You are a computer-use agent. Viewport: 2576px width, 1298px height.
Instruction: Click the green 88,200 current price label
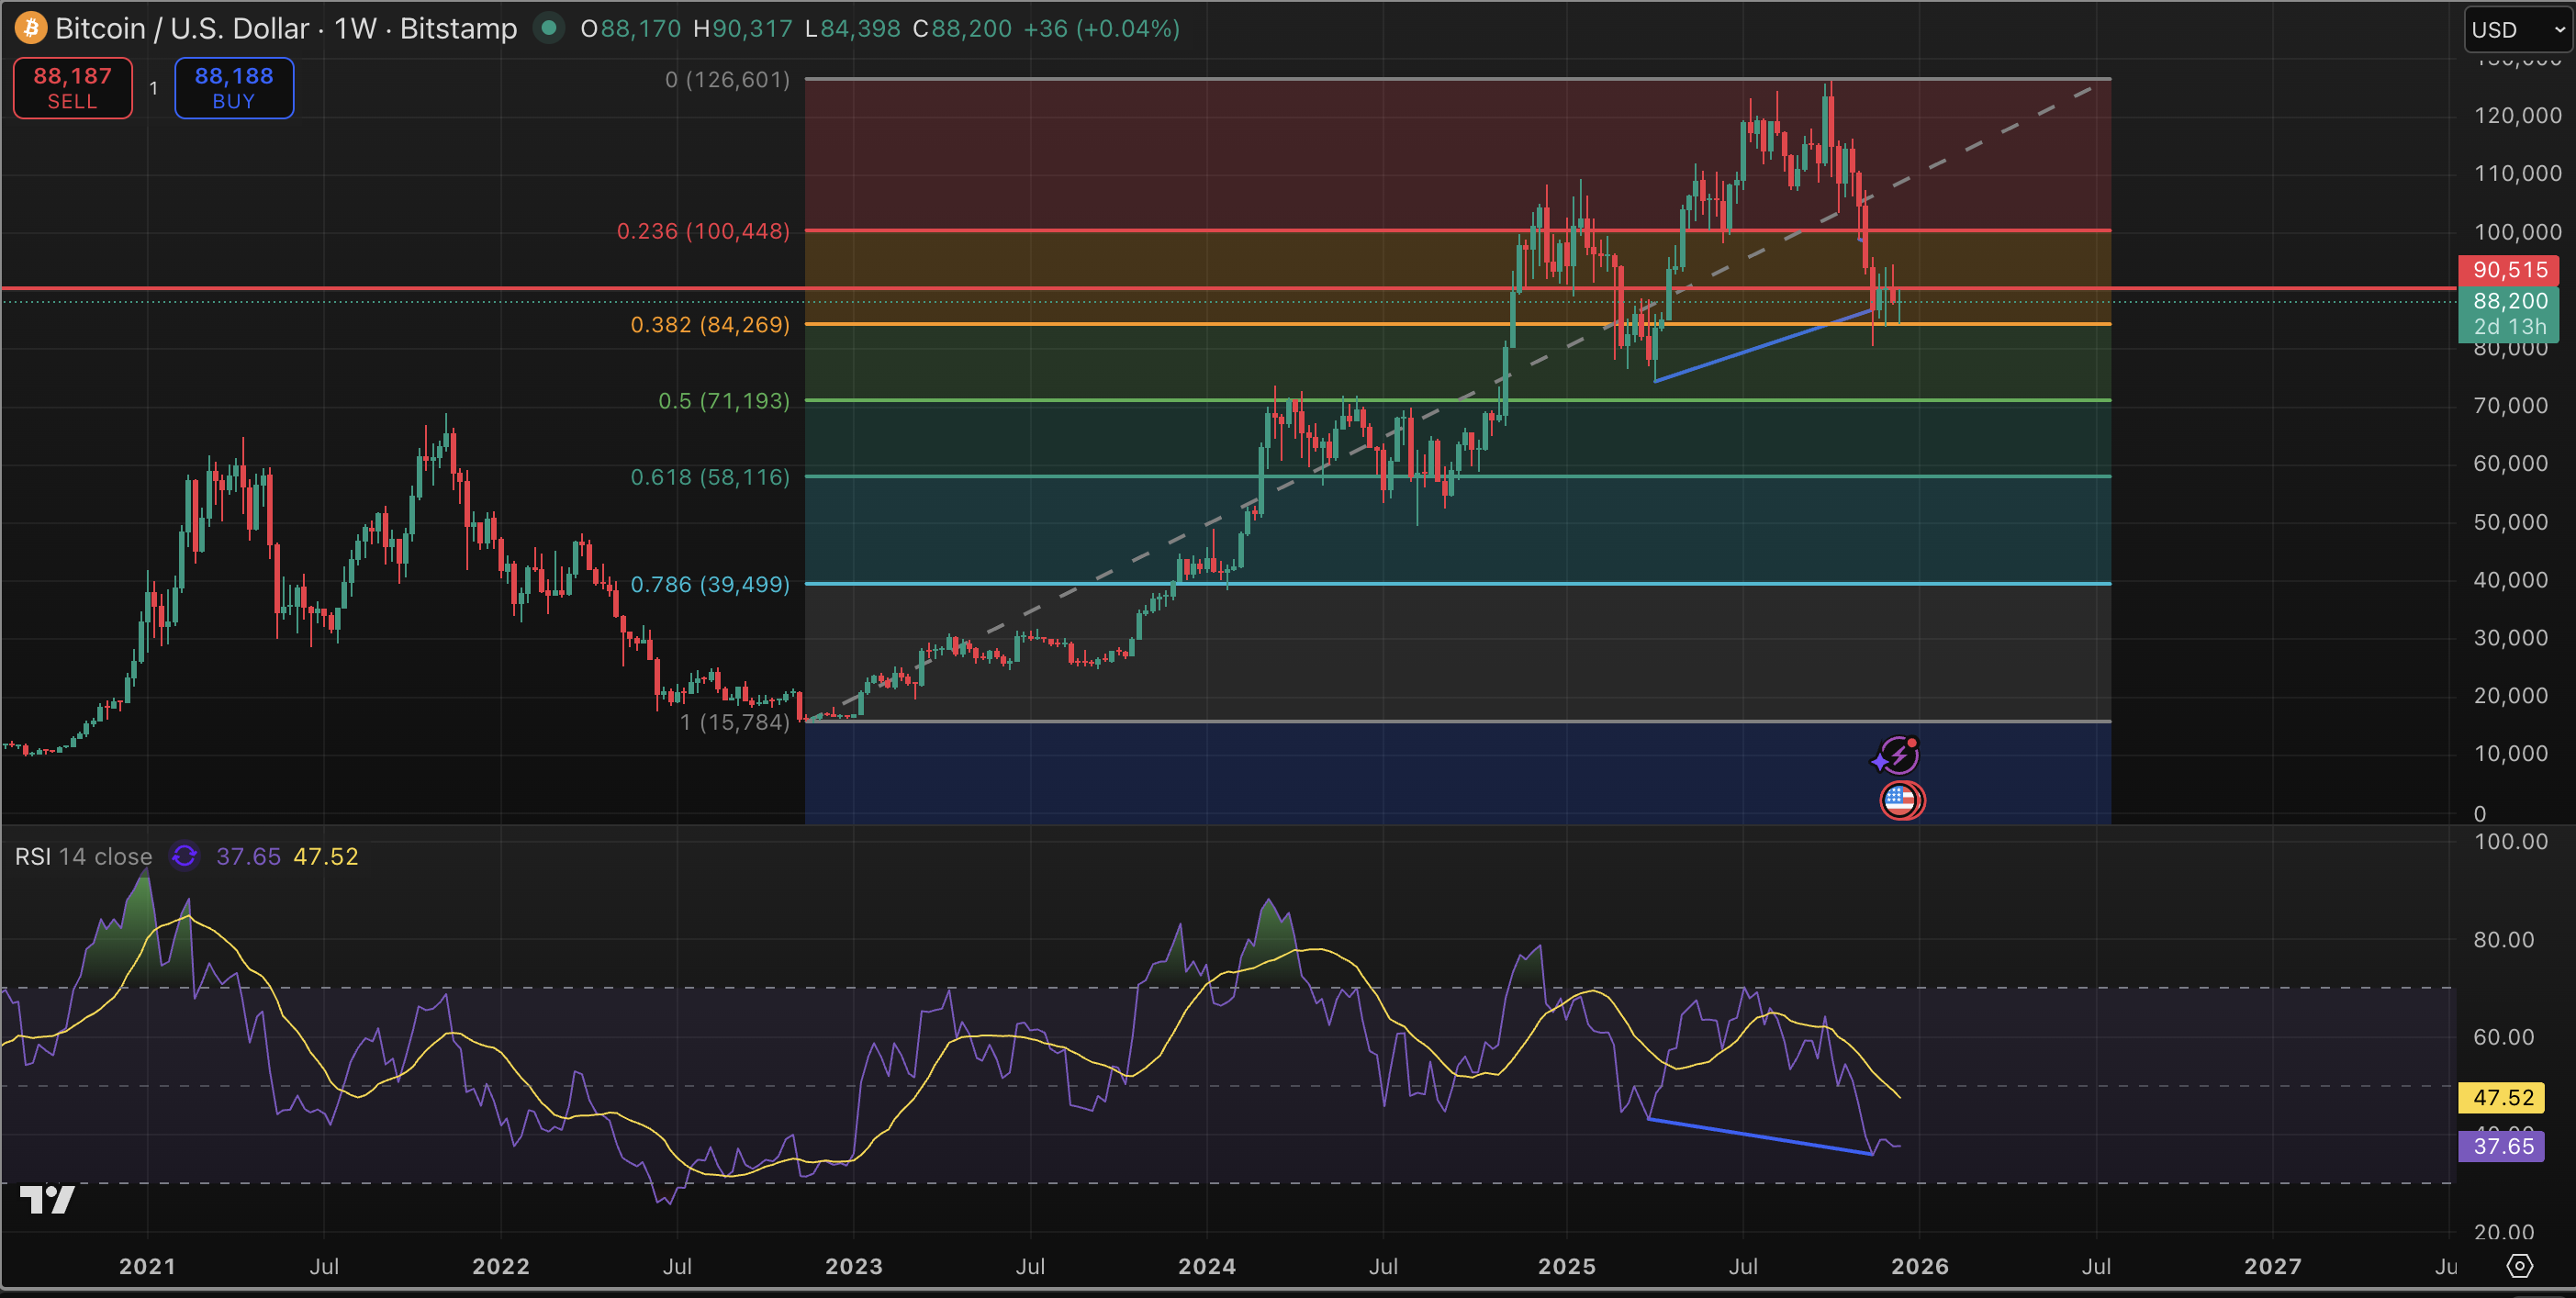(x=2508, y=301)
